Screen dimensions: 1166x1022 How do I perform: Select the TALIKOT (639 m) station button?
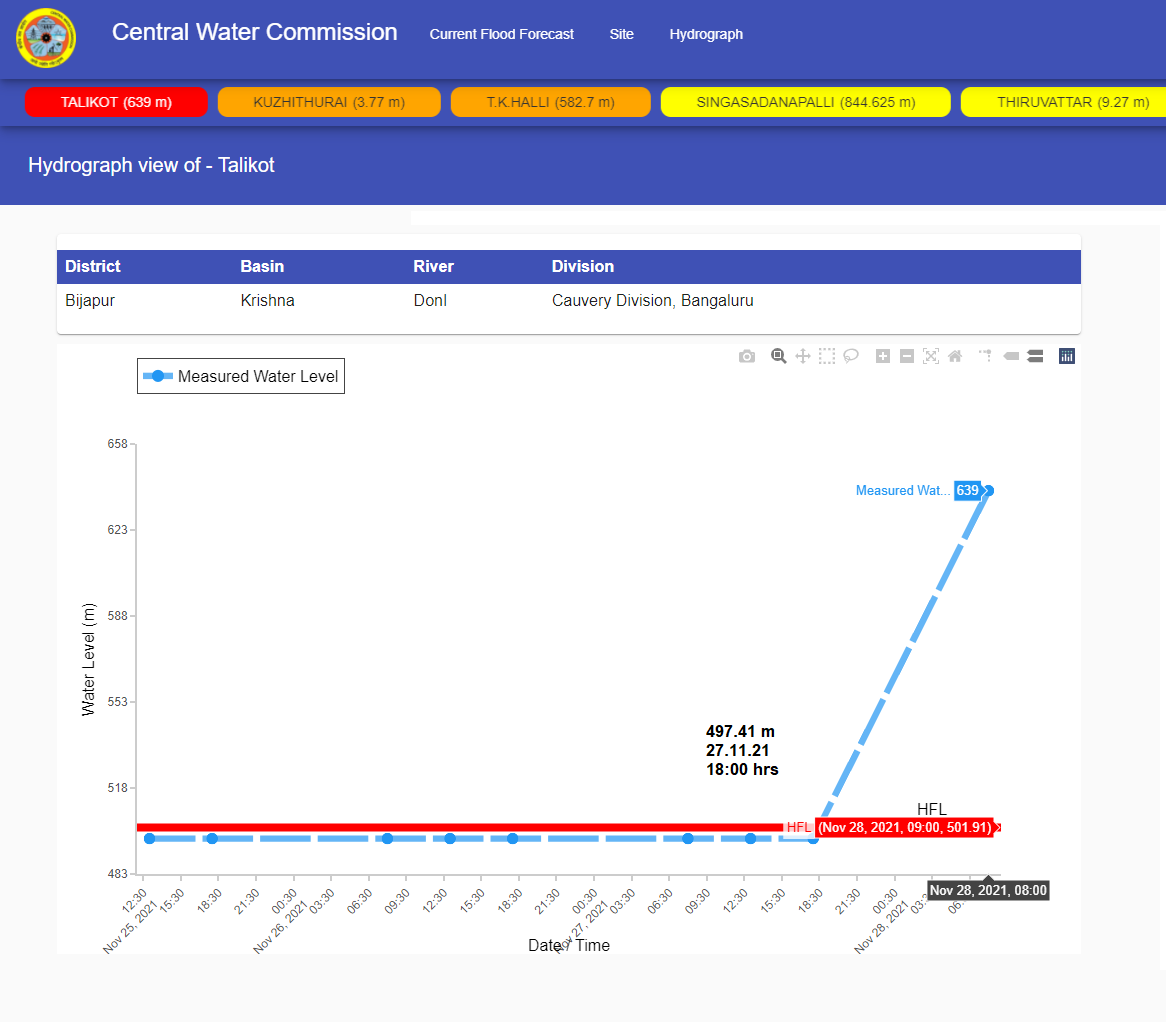[x=116, y=102]
